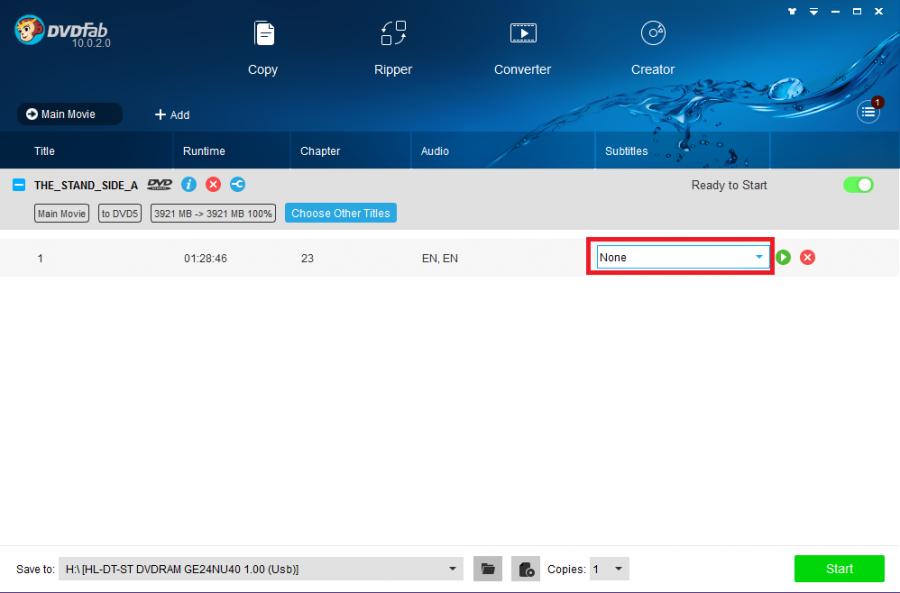This screenshot has height=593, width=900.
Task: Open the Subtitles None dropdown
Action: [x=682, y=258]
